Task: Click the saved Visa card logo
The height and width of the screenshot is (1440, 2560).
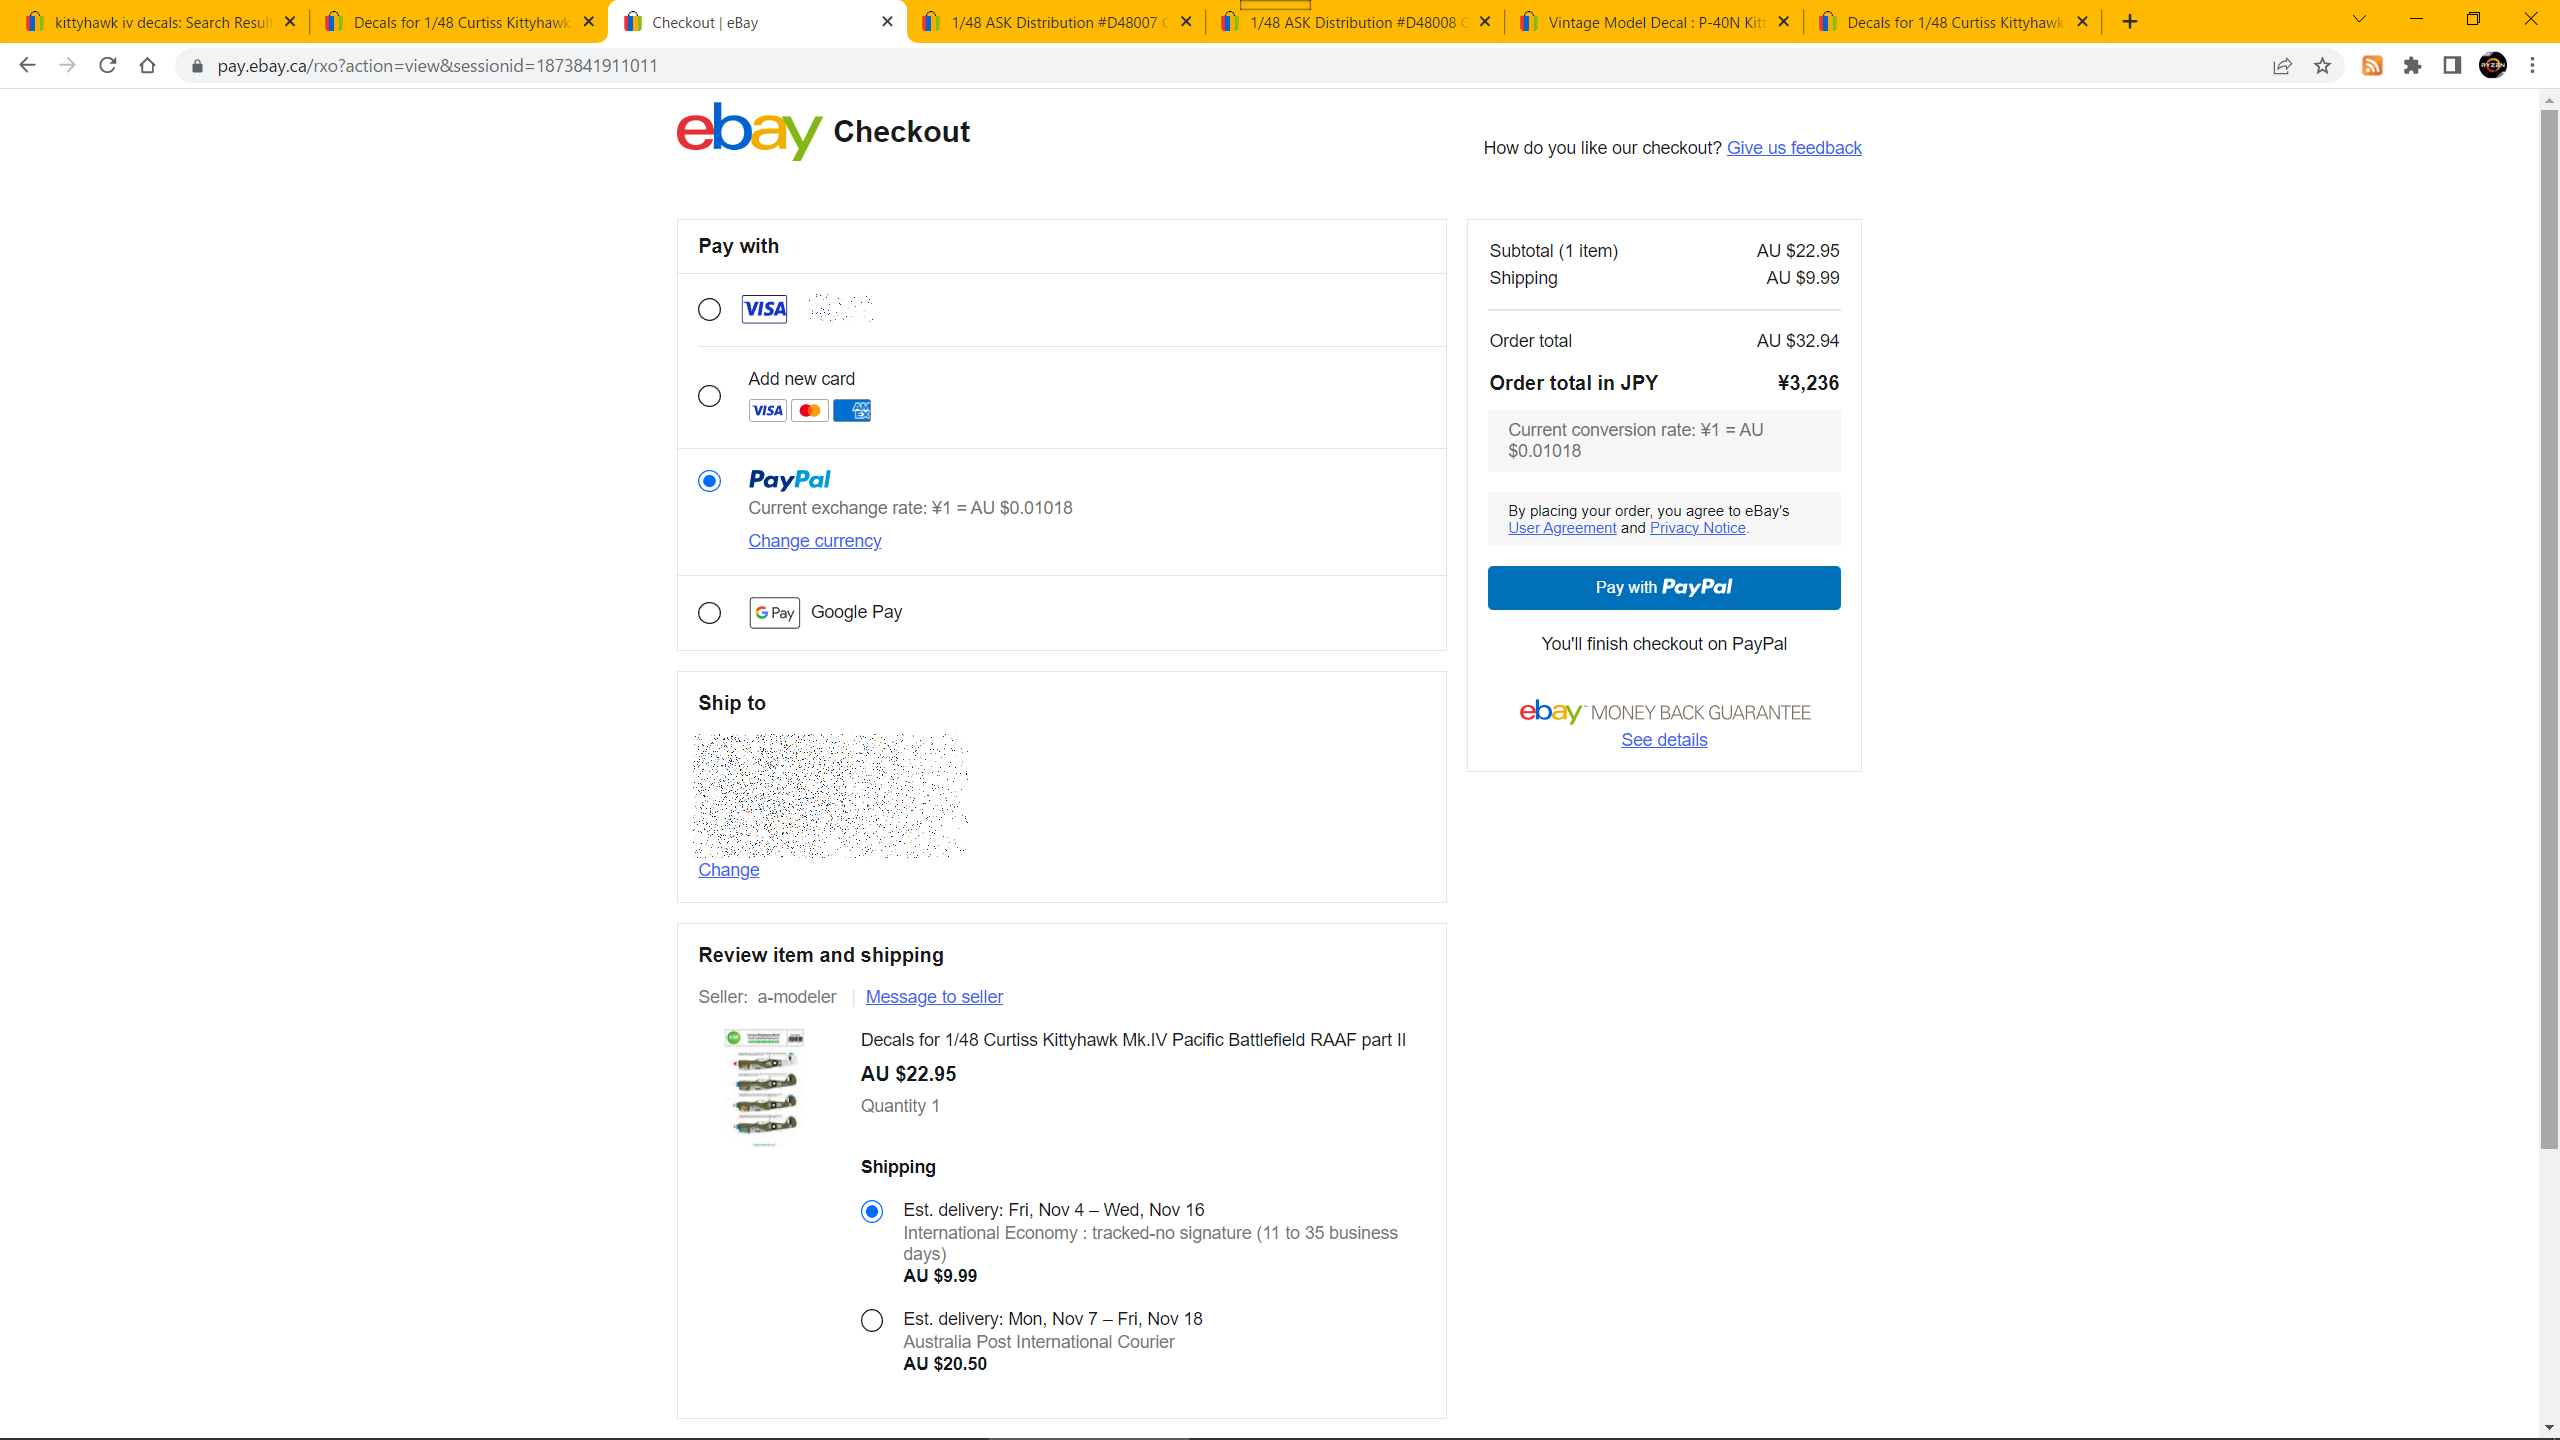Action: (764, 309)
